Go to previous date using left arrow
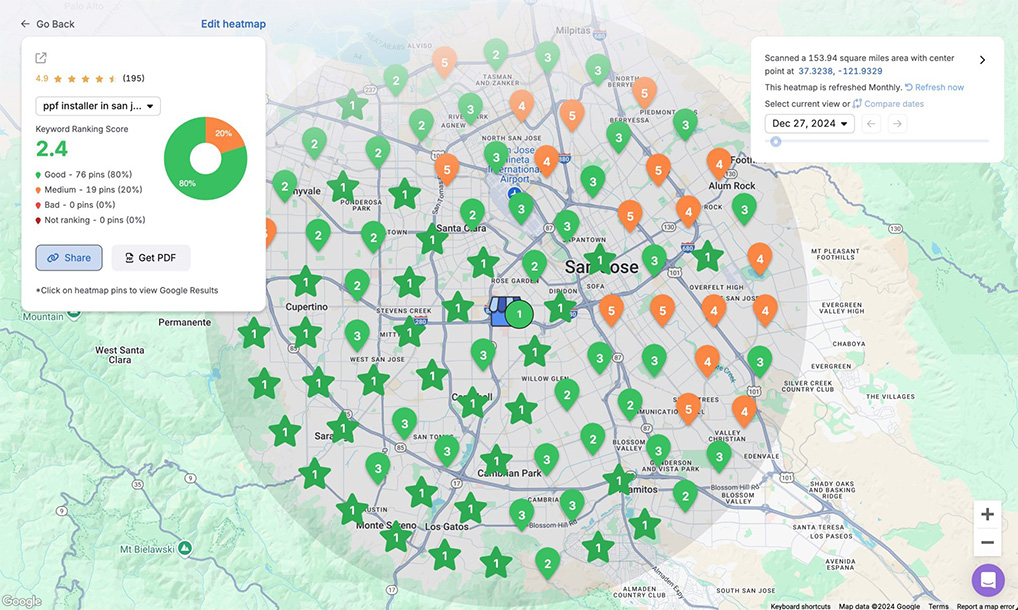Screen dimensions: 1018x610 click(870, 124)
